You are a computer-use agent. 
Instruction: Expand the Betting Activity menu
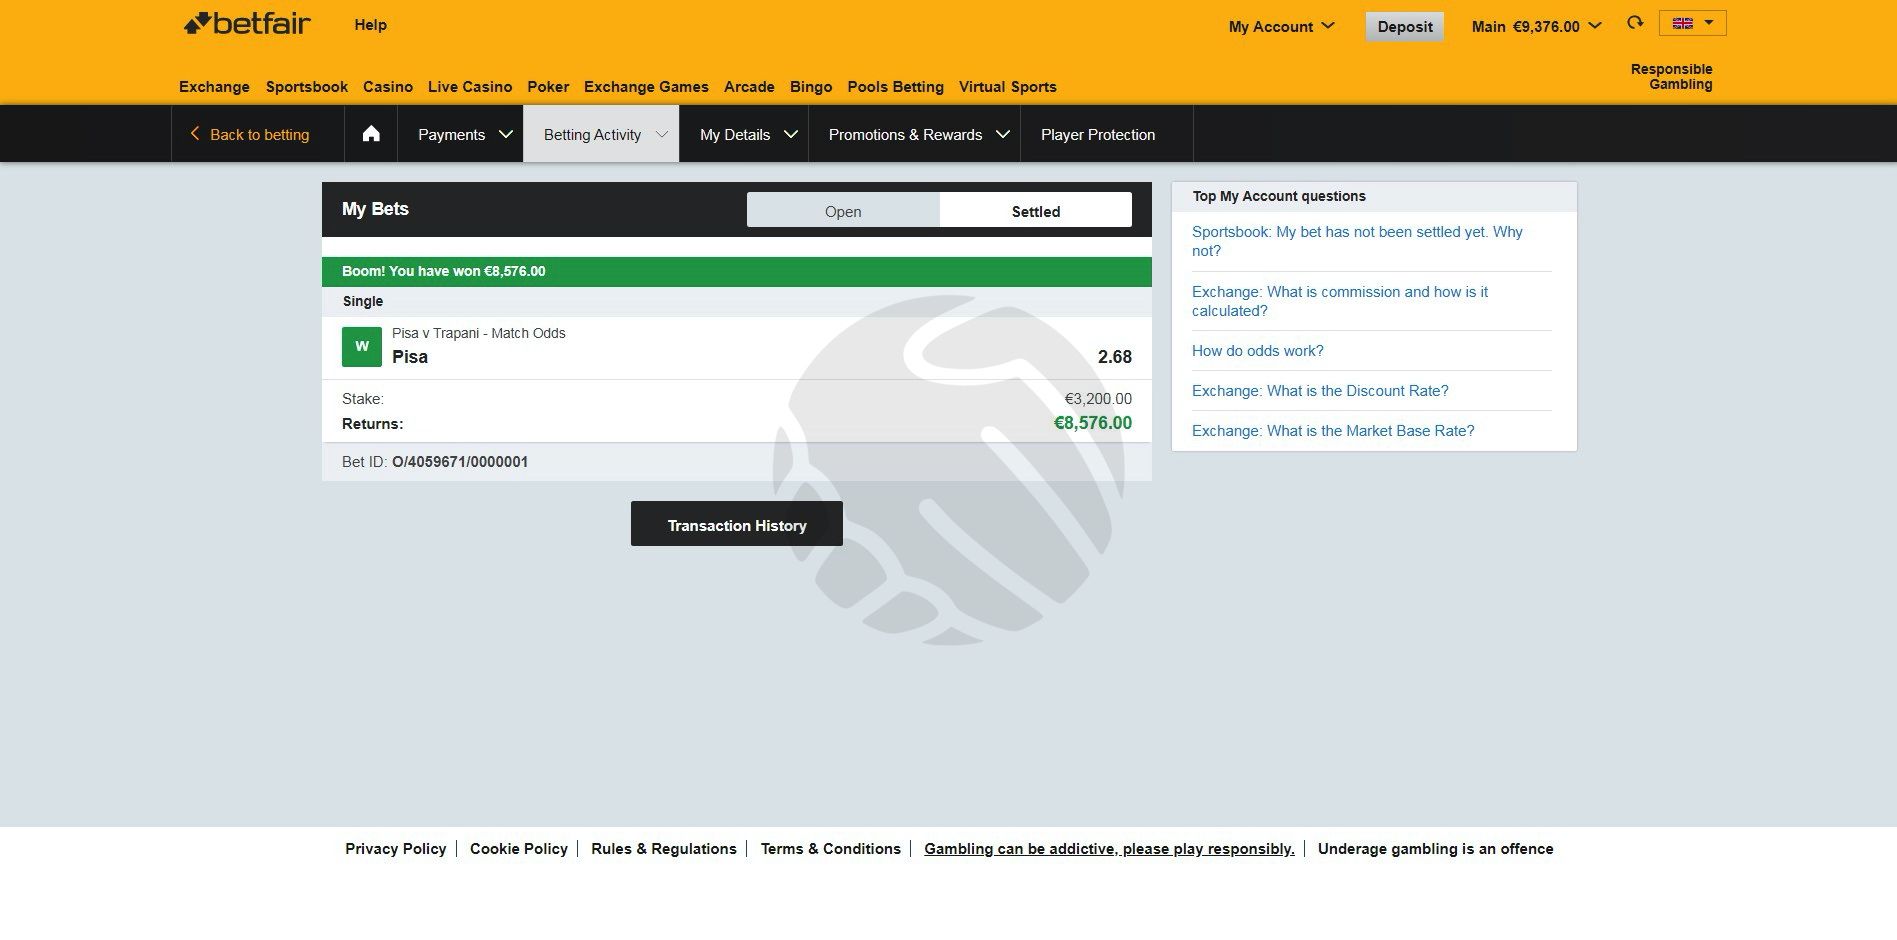click(601, 134)
